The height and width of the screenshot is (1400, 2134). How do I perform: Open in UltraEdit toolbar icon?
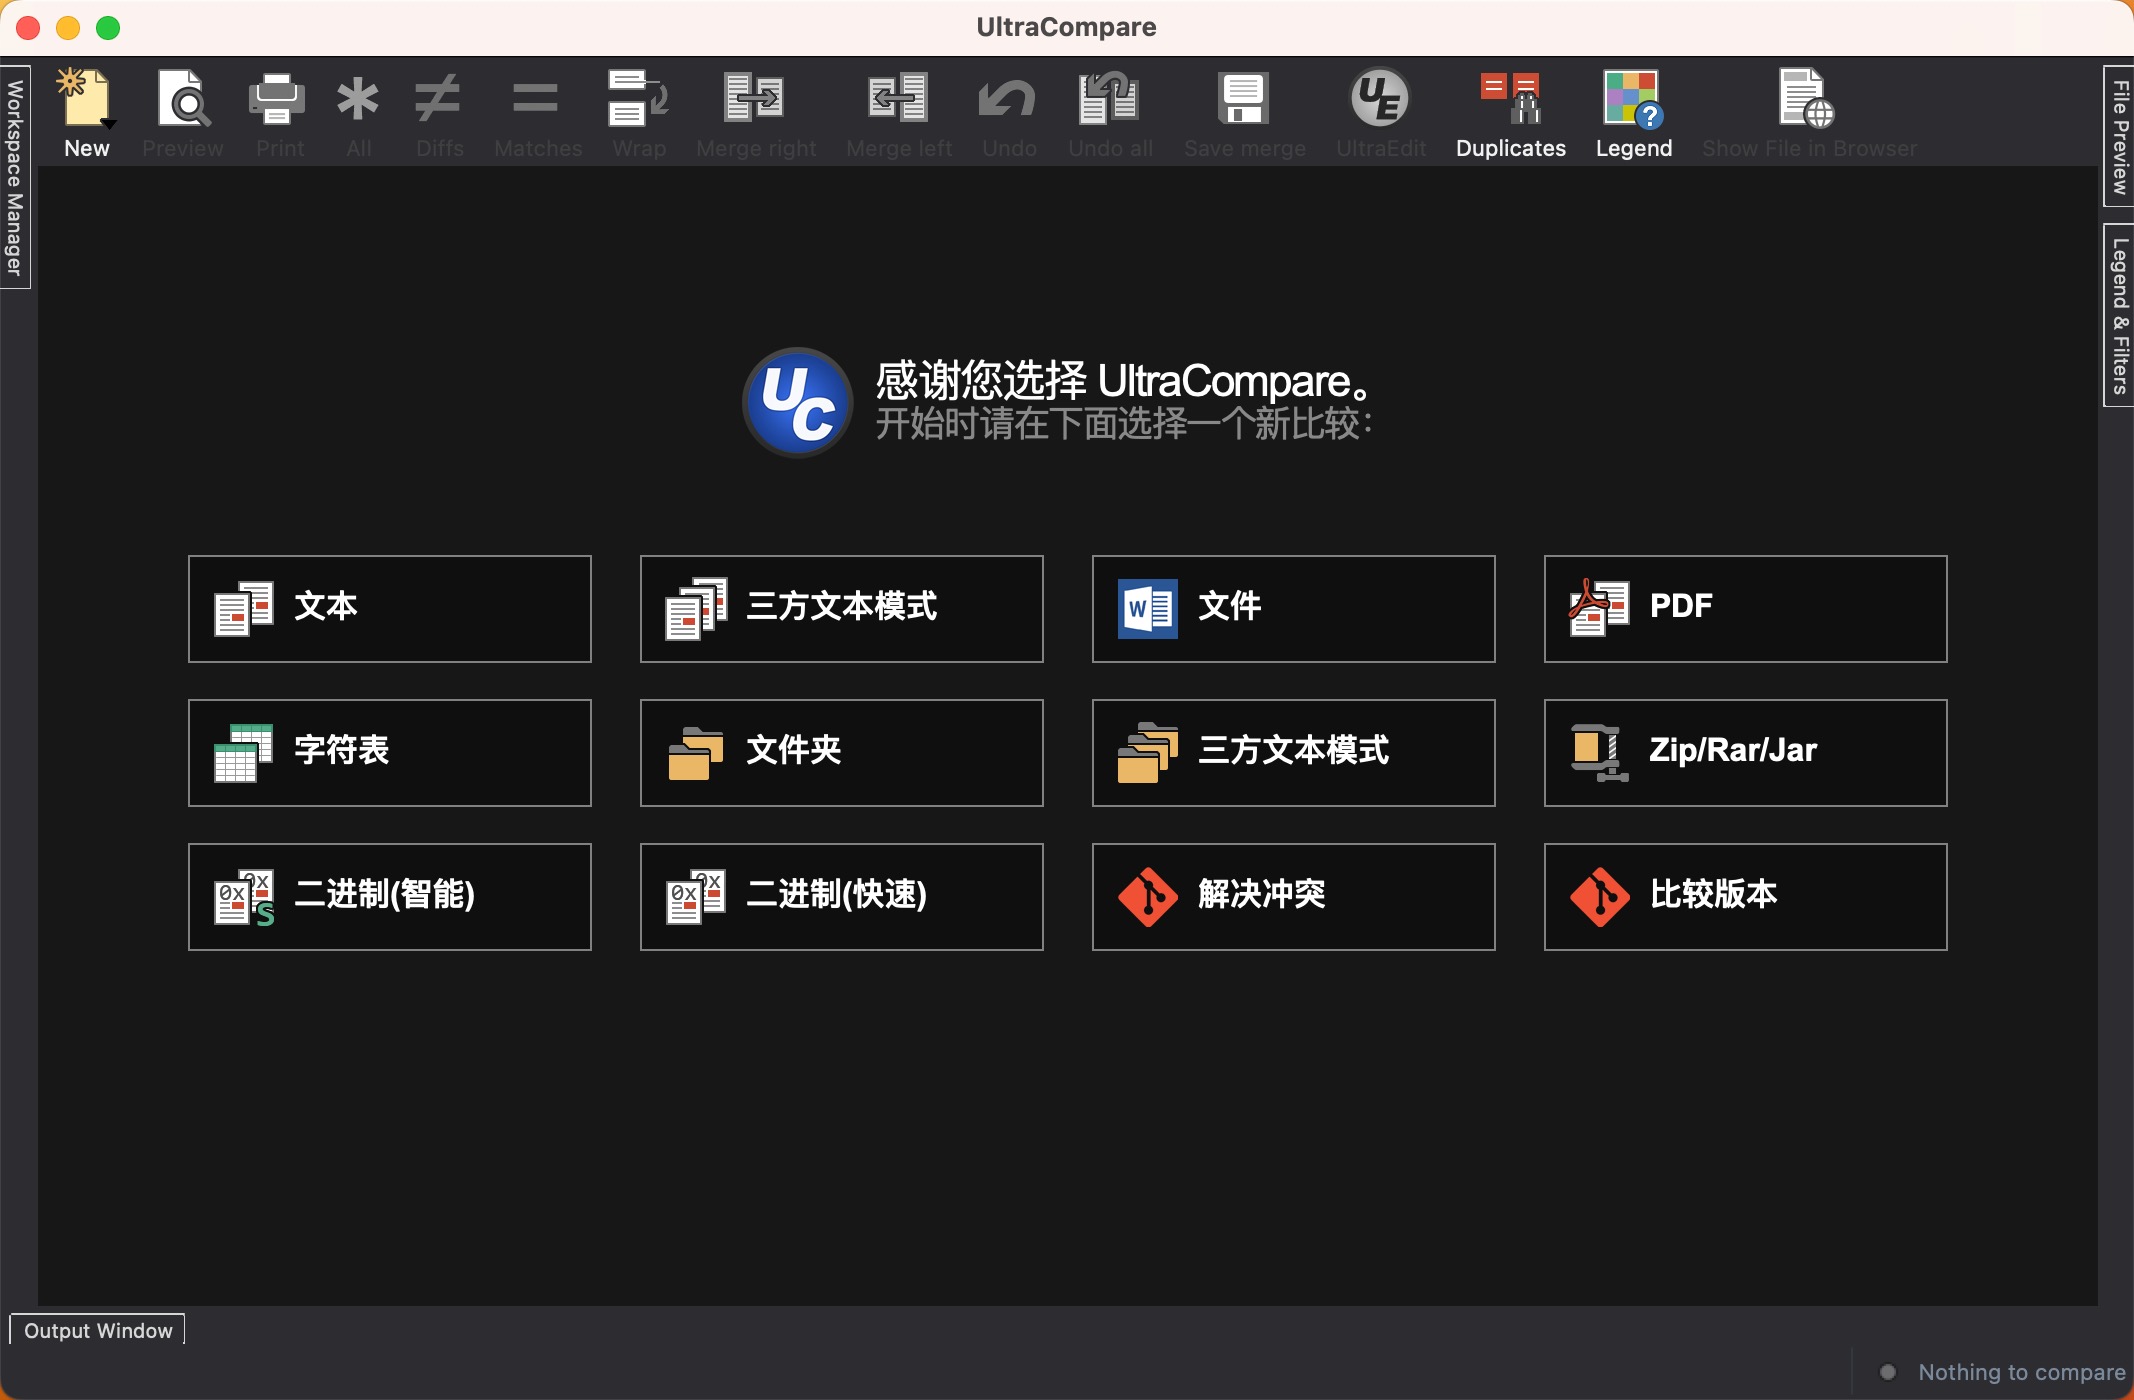pyautogui.click(x=1380, y=97)
